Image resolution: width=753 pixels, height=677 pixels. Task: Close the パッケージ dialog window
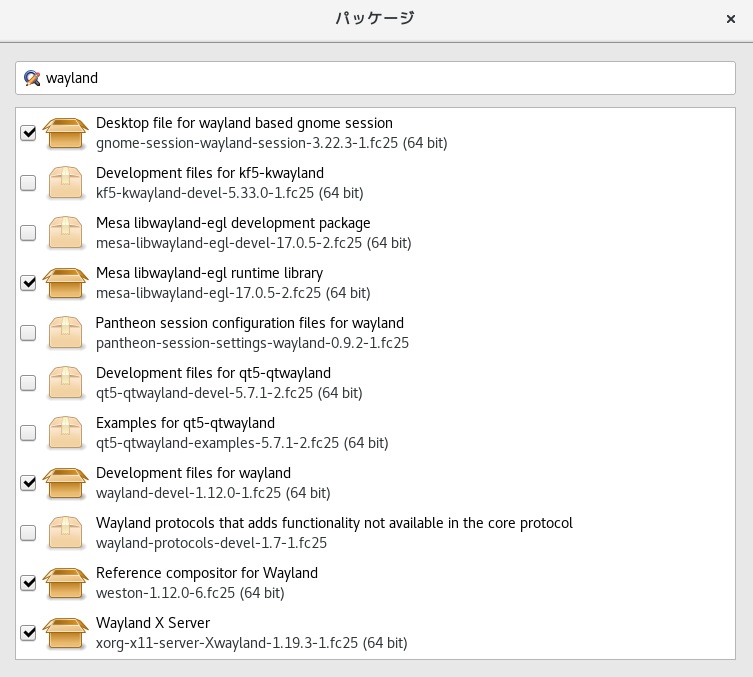[731, 18]
